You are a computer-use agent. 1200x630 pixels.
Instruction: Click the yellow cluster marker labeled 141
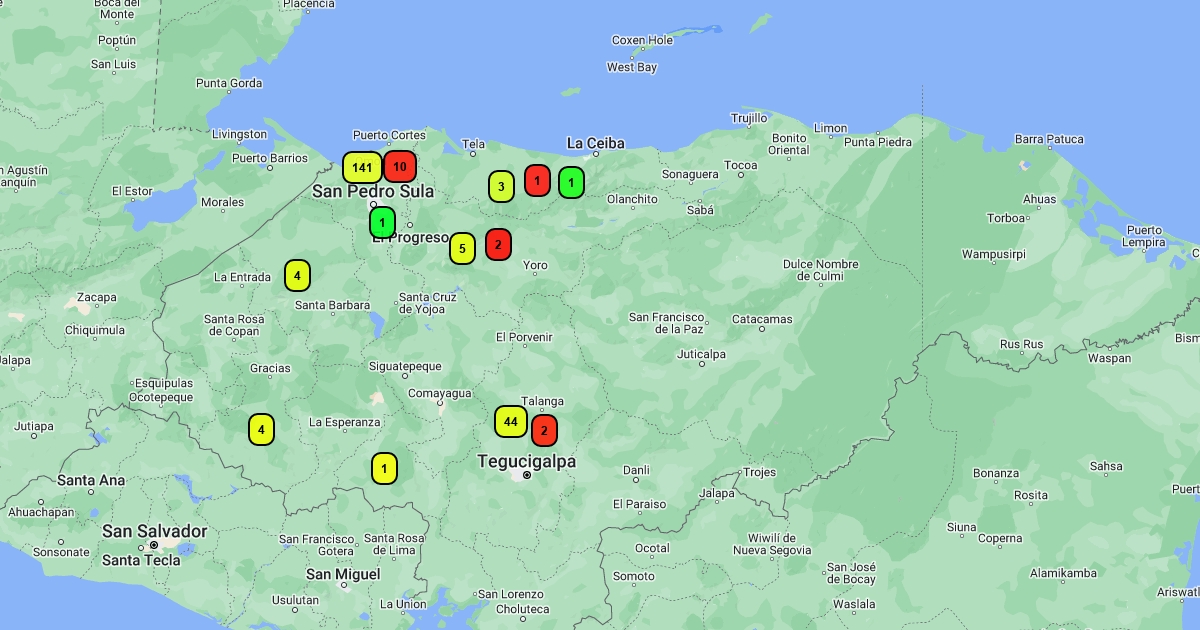(x=362, y=167)
